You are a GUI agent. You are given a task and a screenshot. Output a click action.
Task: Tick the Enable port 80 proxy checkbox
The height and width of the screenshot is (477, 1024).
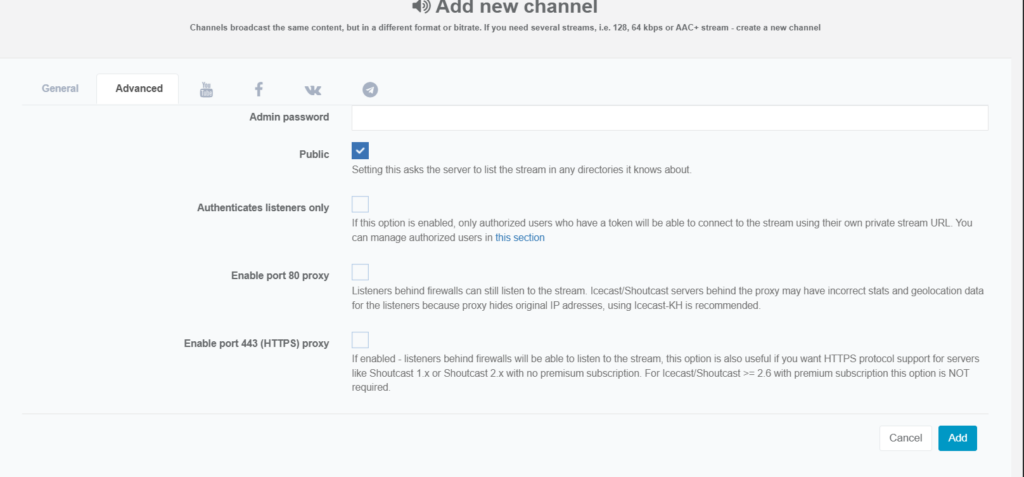click(x=360, y=272)
